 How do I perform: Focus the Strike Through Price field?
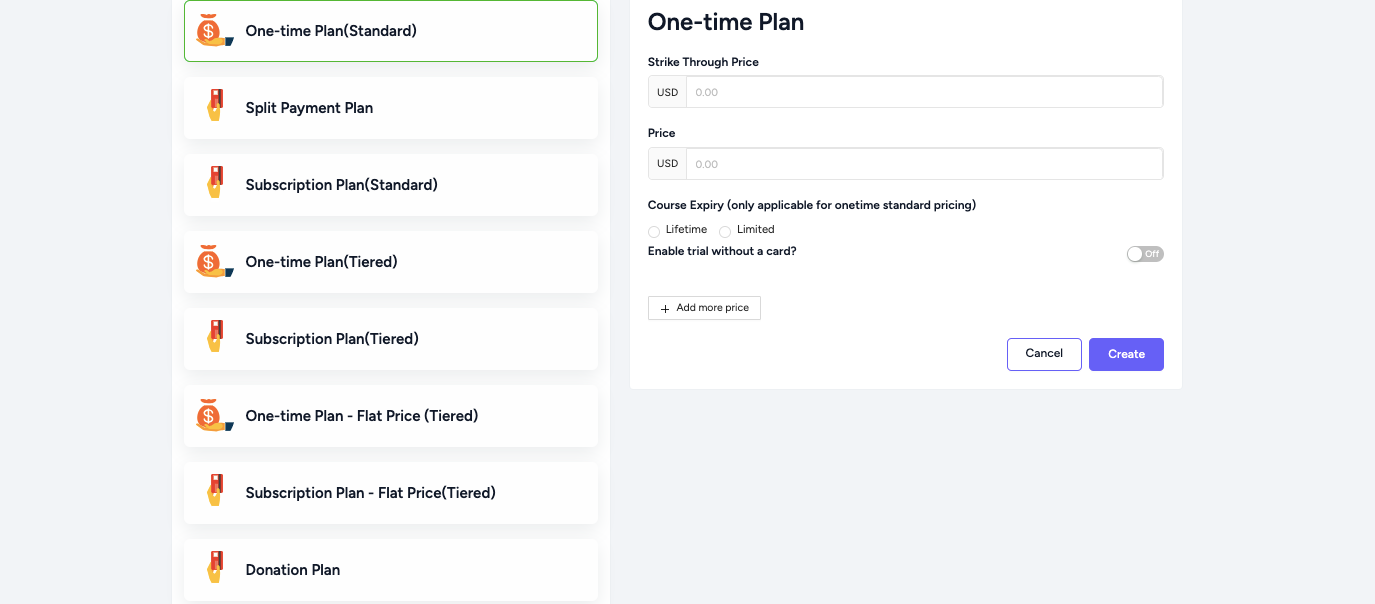924,92
